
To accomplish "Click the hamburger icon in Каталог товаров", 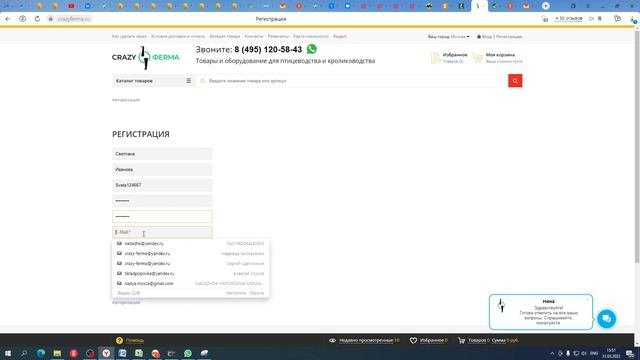I will coord(189,81).
